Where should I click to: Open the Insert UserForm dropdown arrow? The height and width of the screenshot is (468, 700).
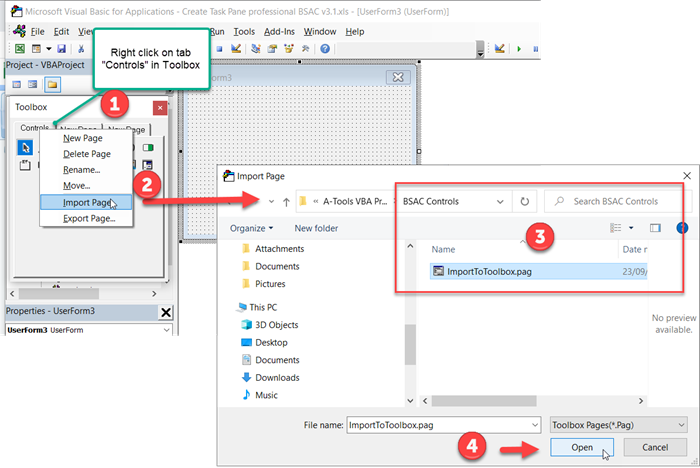point(48,49)
